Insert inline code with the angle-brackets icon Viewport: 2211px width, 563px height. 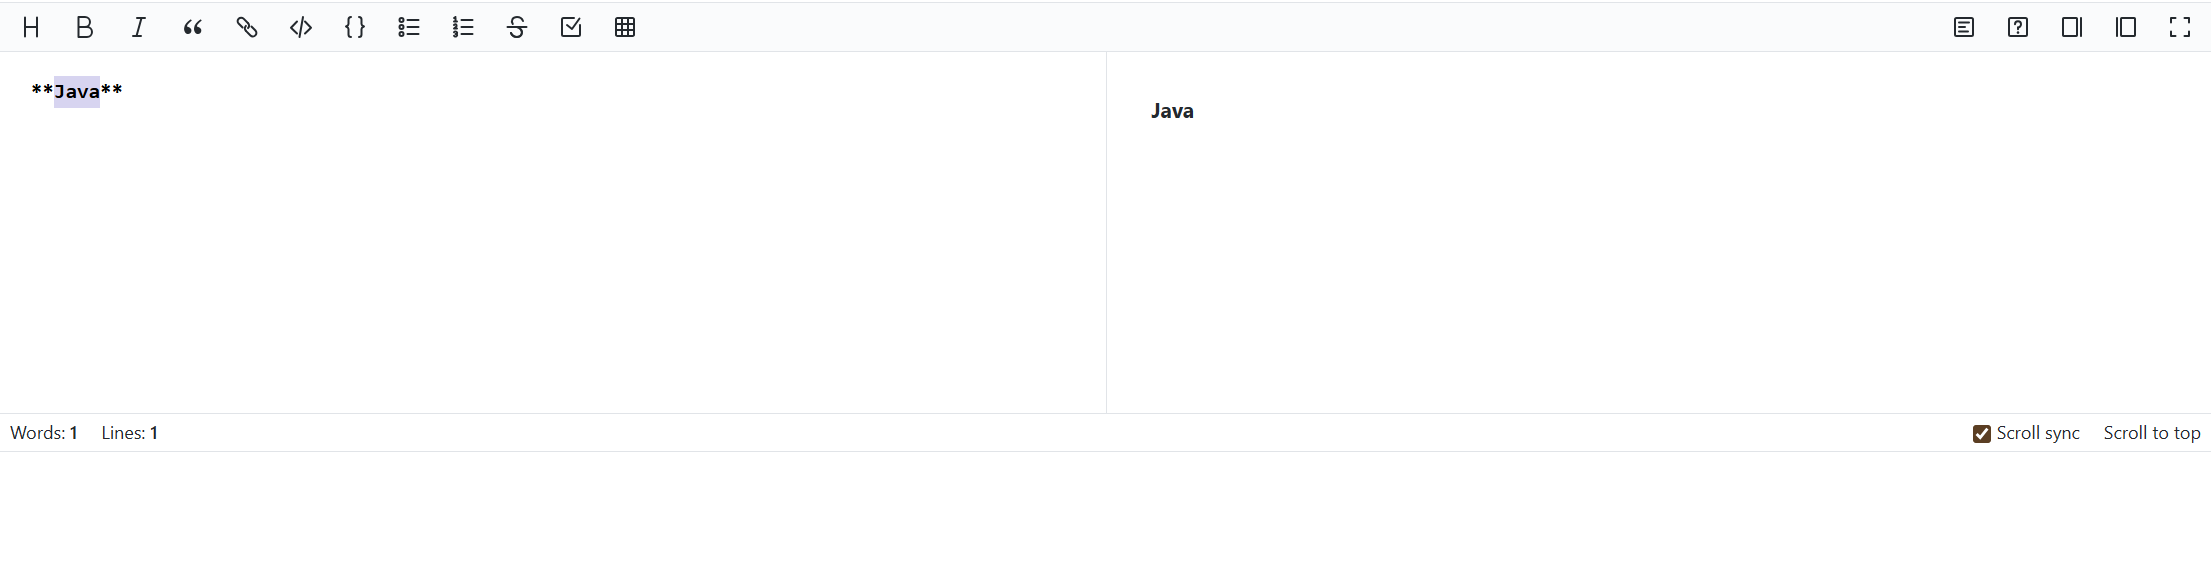(301, 28)
